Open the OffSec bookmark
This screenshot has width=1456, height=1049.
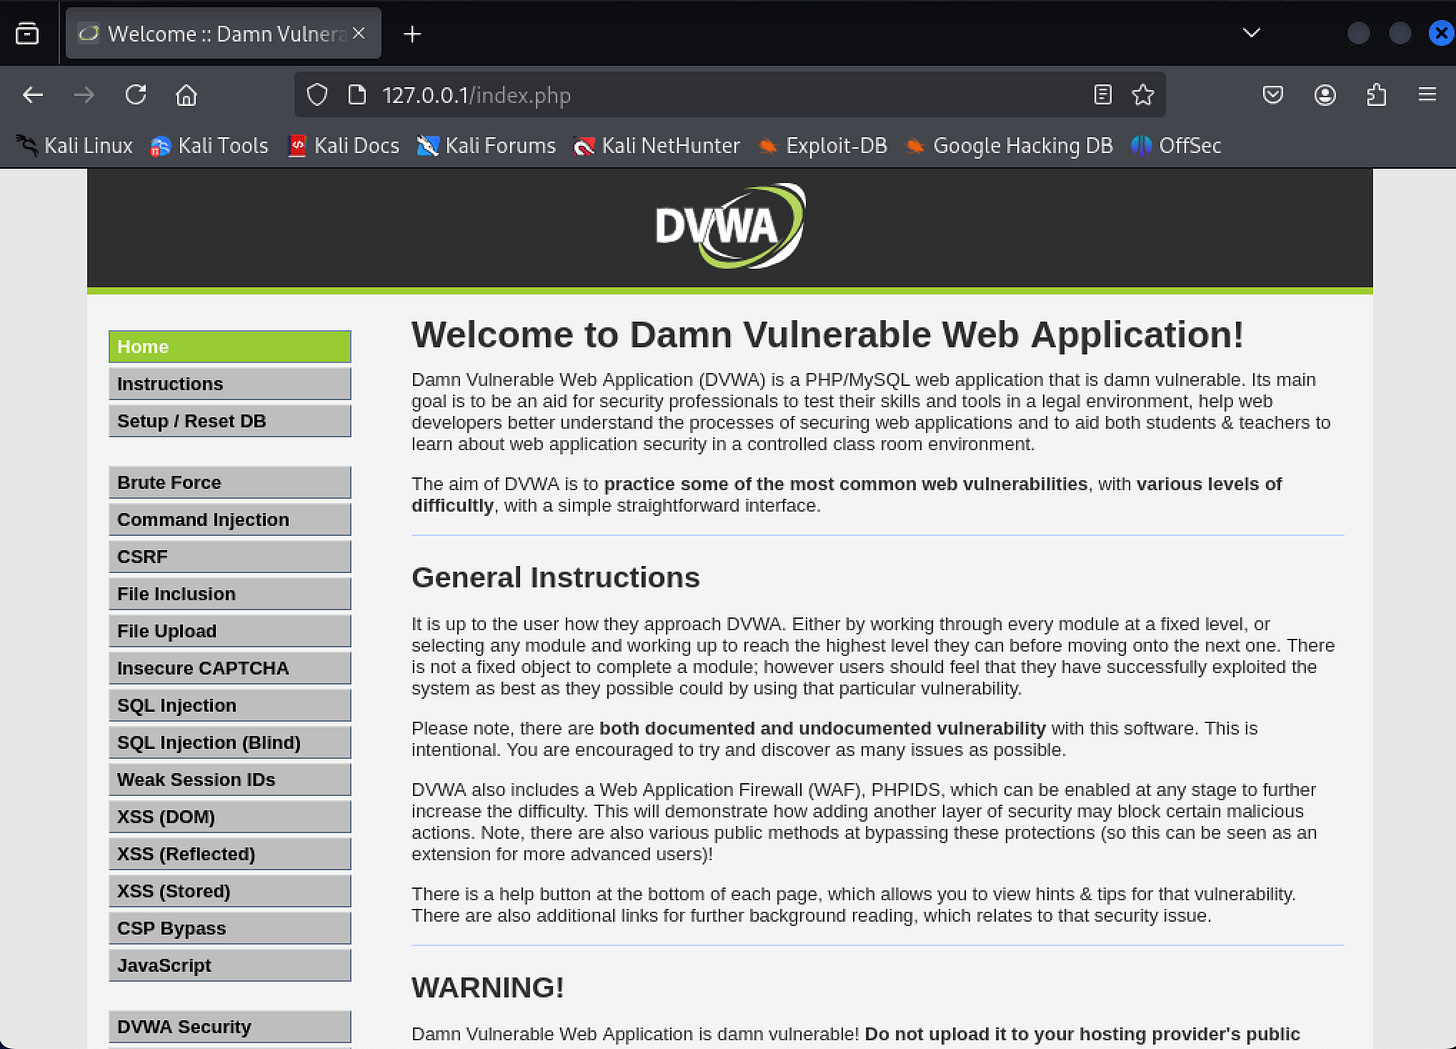(x=1177, y=146)
